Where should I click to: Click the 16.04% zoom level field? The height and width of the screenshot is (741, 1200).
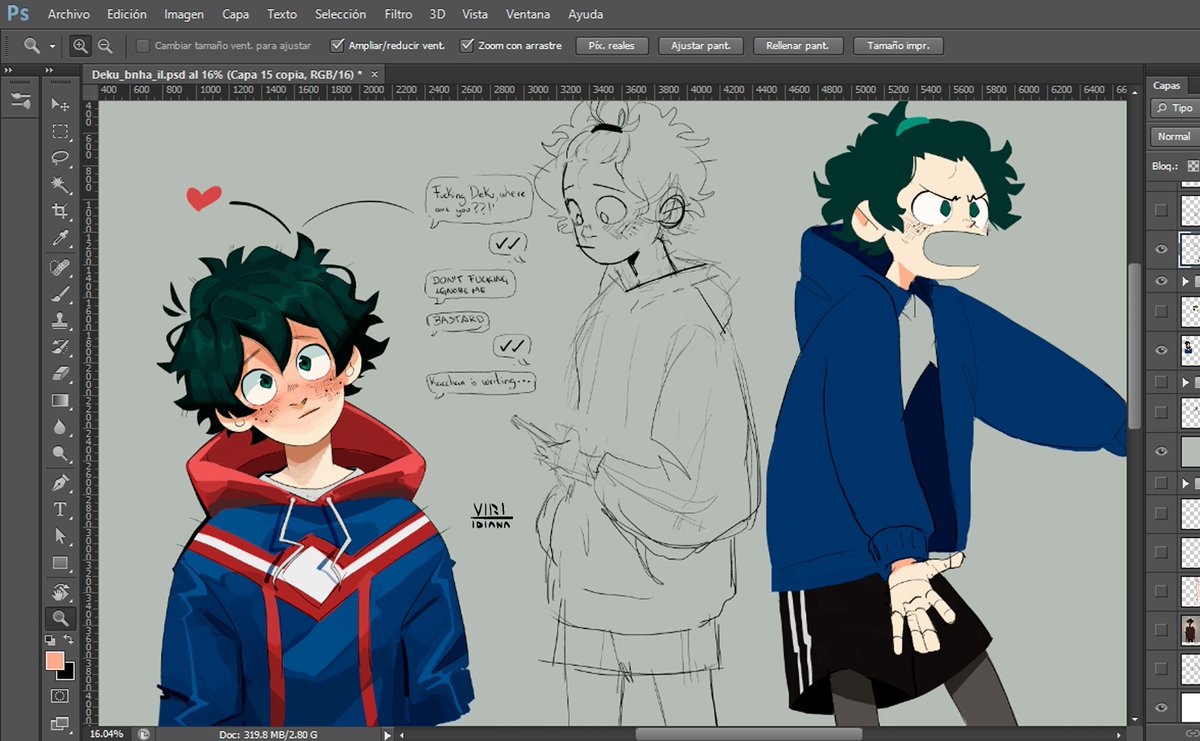pos(106,734)
